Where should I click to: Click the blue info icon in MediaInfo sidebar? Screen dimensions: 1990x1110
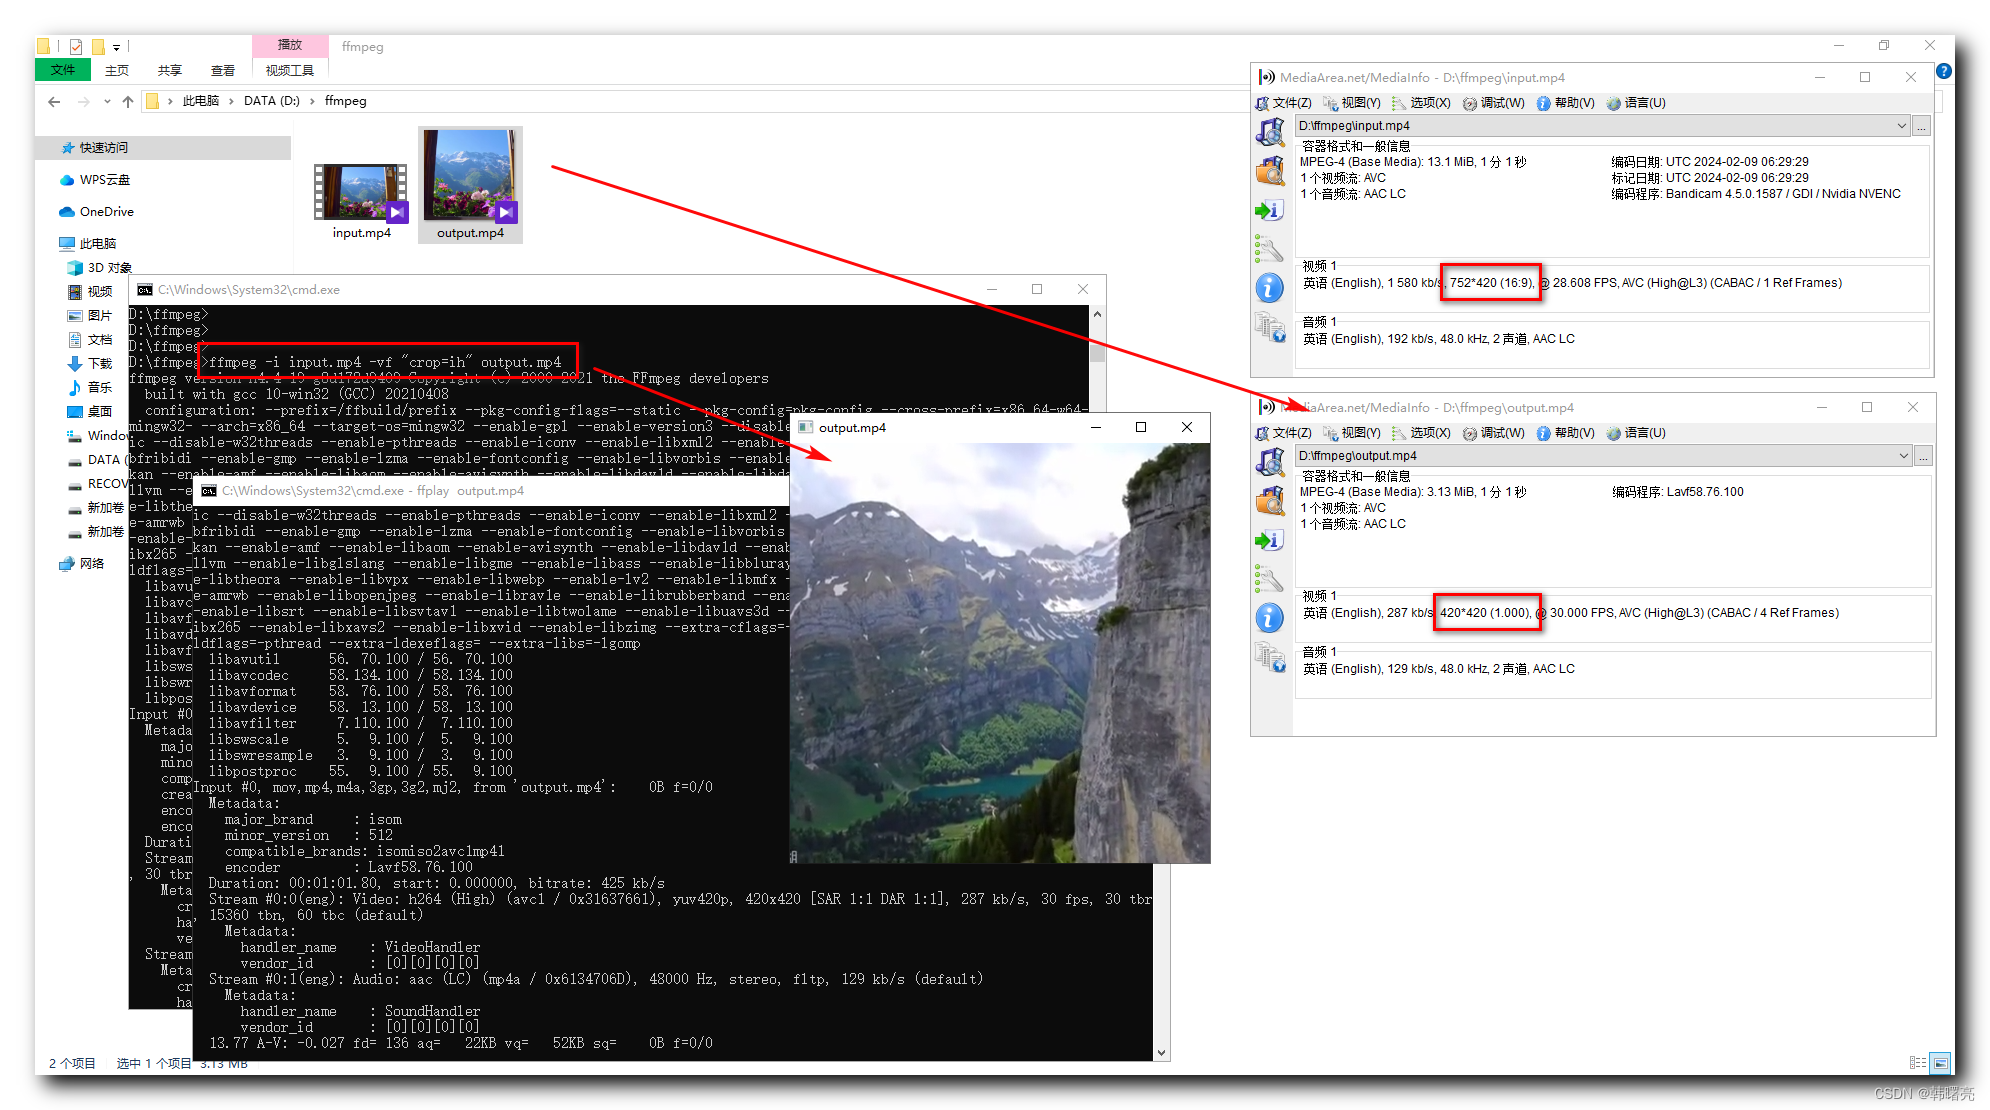tap(1271, 287)
